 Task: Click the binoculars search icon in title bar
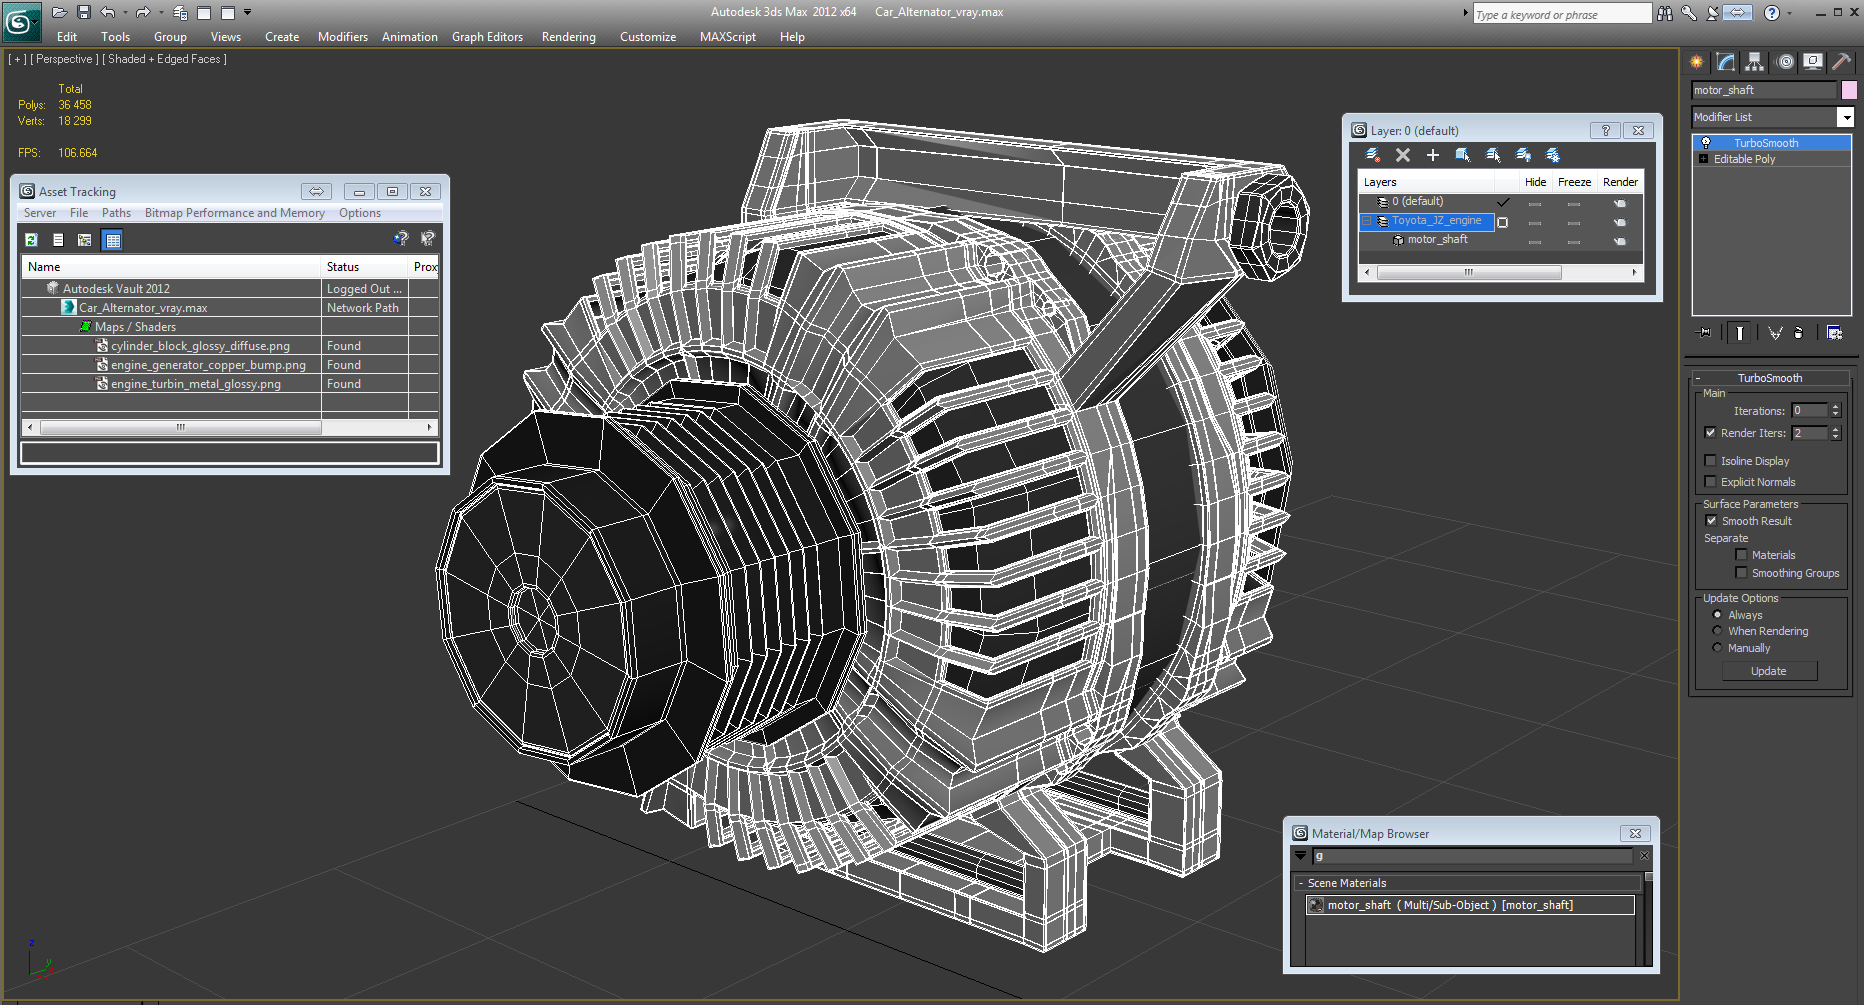click(x=1665, y=13)
